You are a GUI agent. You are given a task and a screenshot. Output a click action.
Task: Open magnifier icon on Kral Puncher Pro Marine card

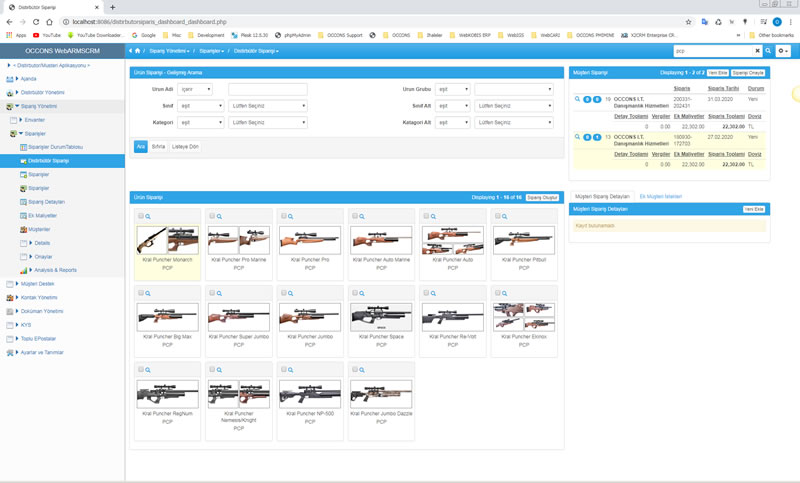click(219, 217)
